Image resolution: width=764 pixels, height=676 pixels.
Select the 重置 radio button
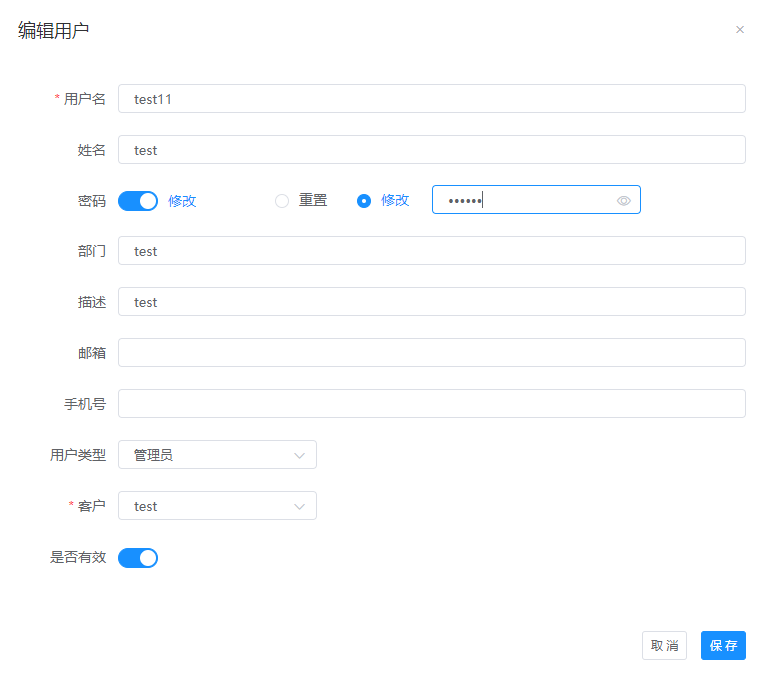[282, 201]
